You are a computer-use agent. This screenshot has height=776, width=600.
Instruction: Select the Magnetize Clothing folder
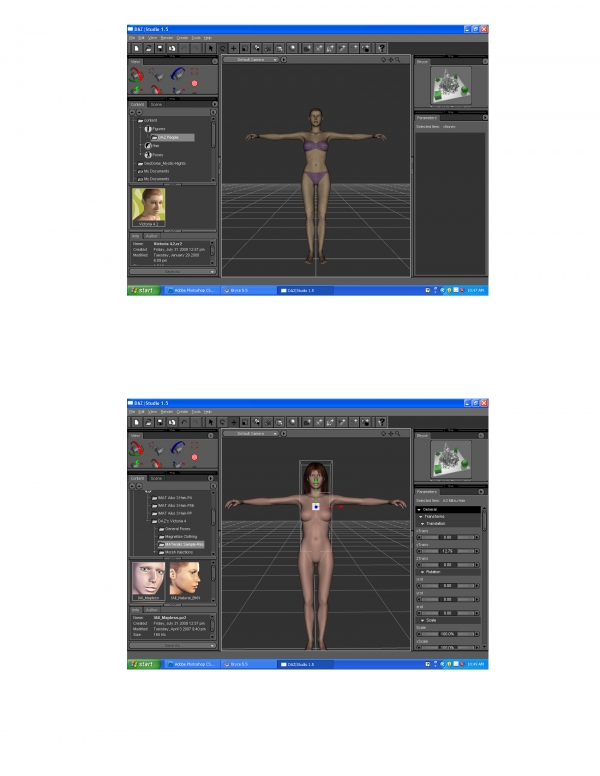coord(178,537)
